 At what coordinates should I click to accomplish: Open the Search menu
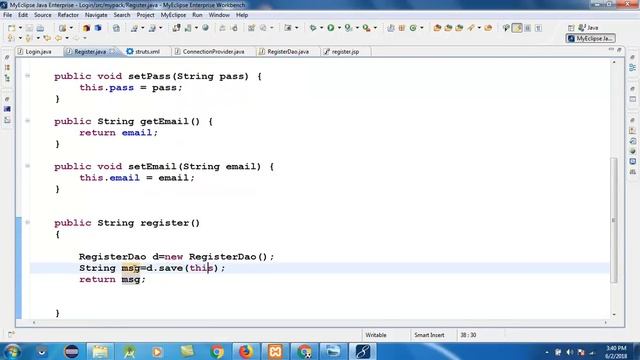(x=122, y=15)
